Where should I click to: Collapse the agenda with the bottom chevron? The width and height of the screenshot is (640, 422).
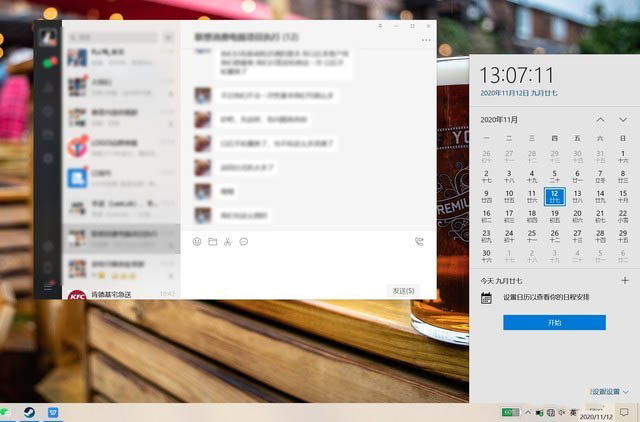point(626,392)
